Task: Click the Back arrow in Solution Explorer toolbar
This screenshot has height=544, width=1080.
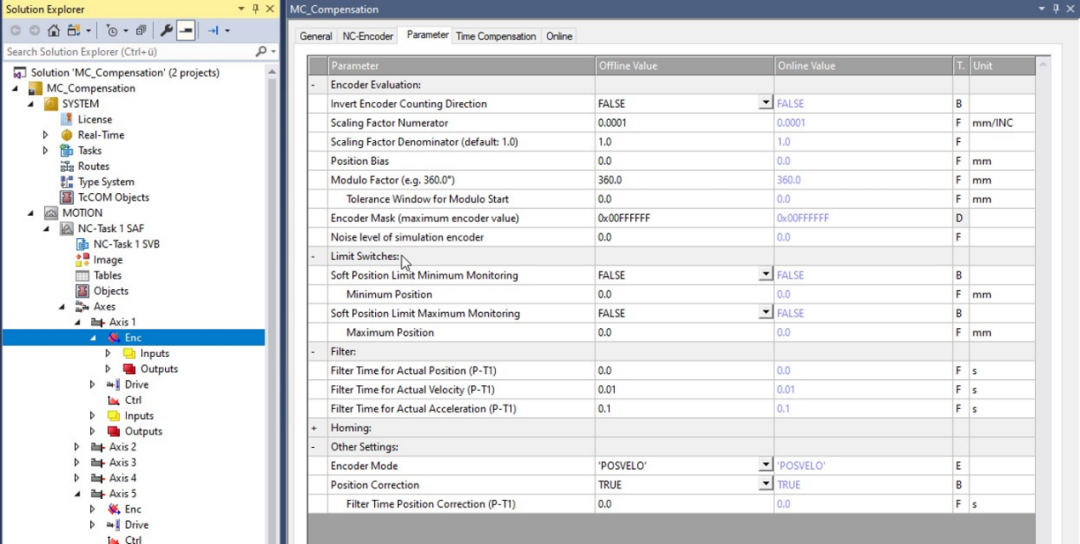Action: pyautogui.click(x=15, y=30)
